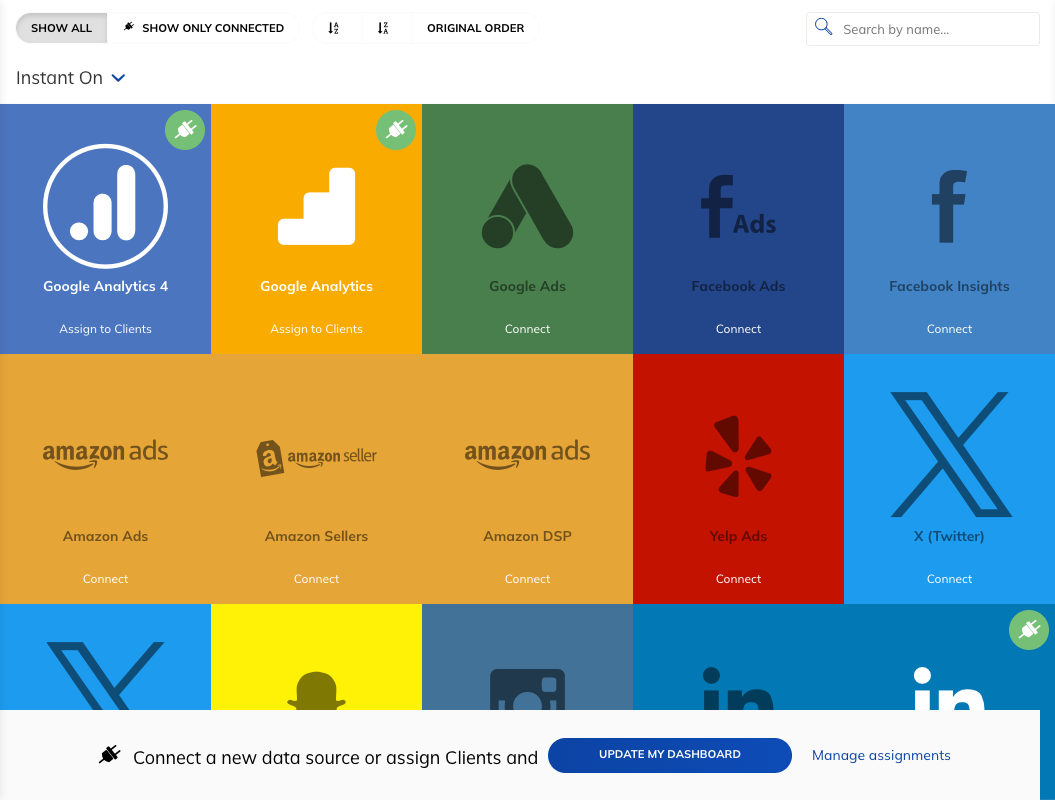Sort data sources A to Z
Viewport: 1055px width, 800px height.
[334, 28]
